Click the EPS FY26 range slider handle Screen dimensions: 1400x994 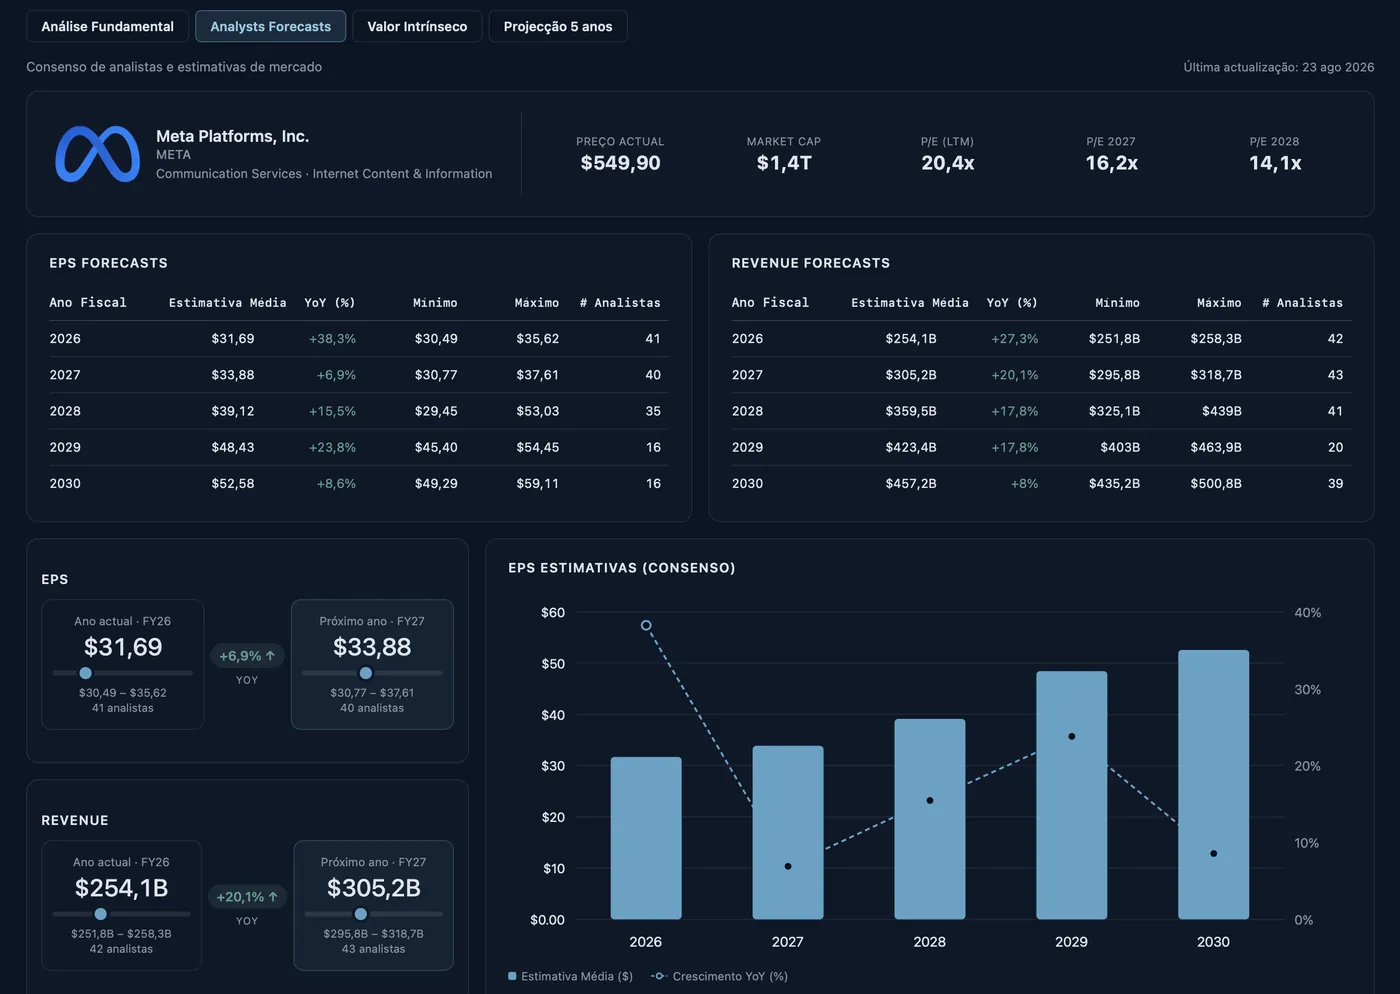click(x=85, y=673)
